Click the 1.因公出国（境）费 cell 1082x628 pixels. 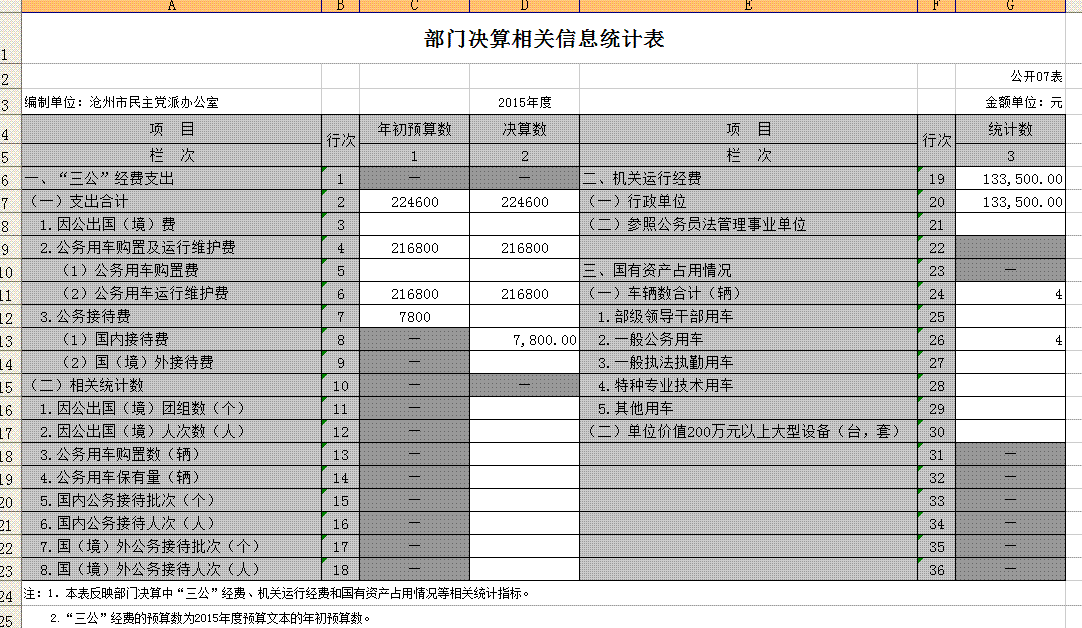(171, 225)
